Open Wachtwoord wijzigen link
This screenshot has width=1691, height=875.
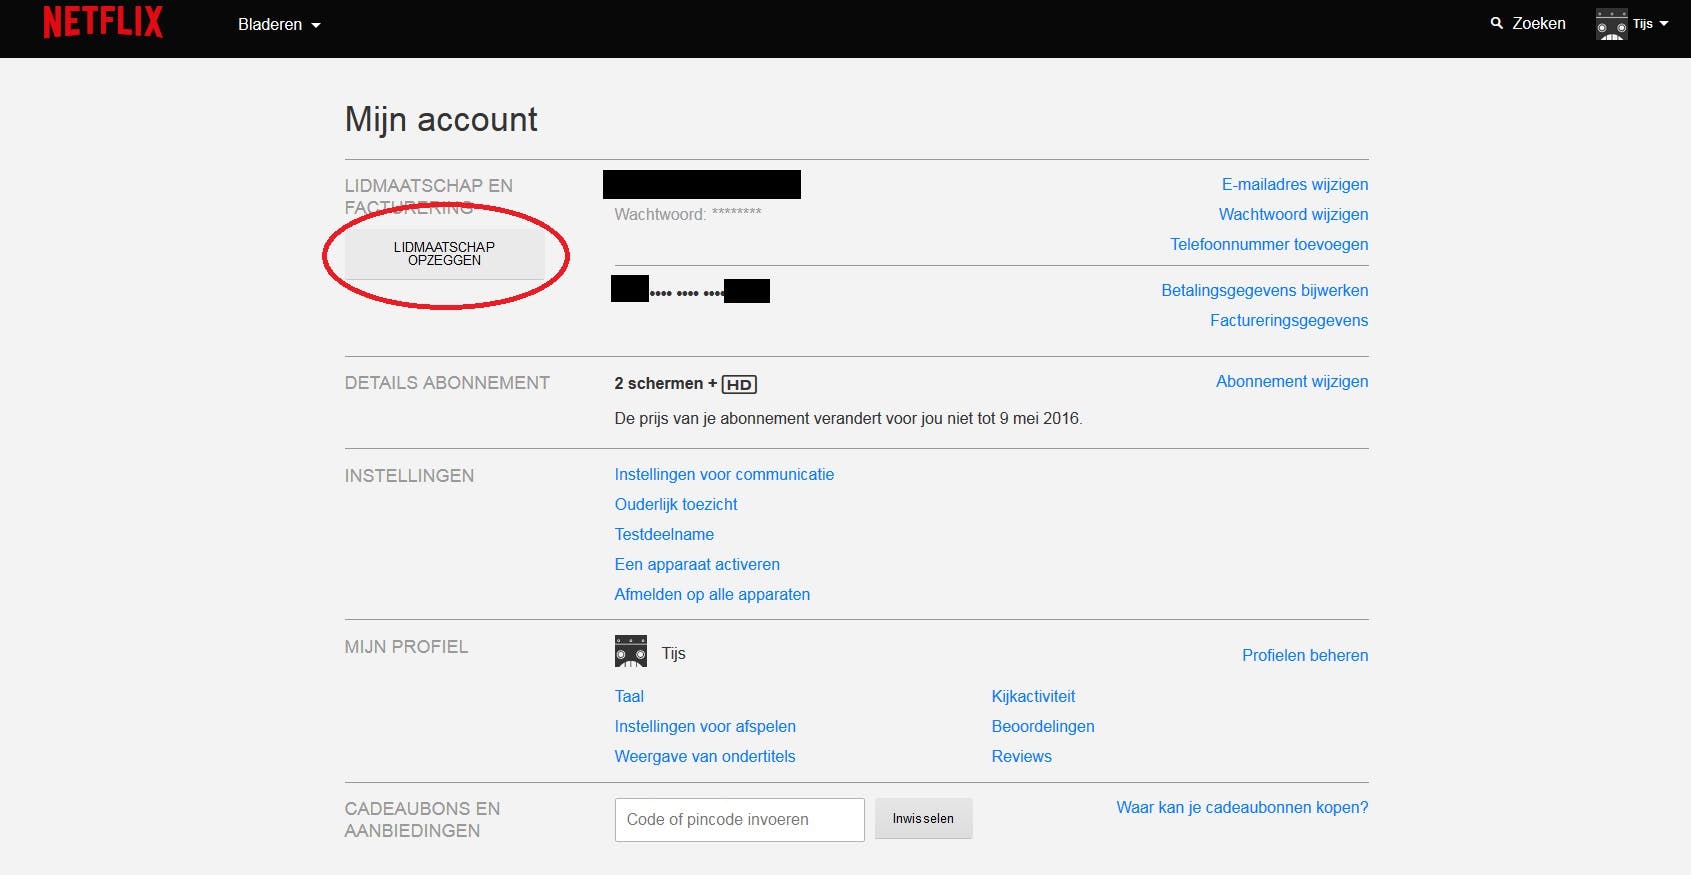[1293, 214]
